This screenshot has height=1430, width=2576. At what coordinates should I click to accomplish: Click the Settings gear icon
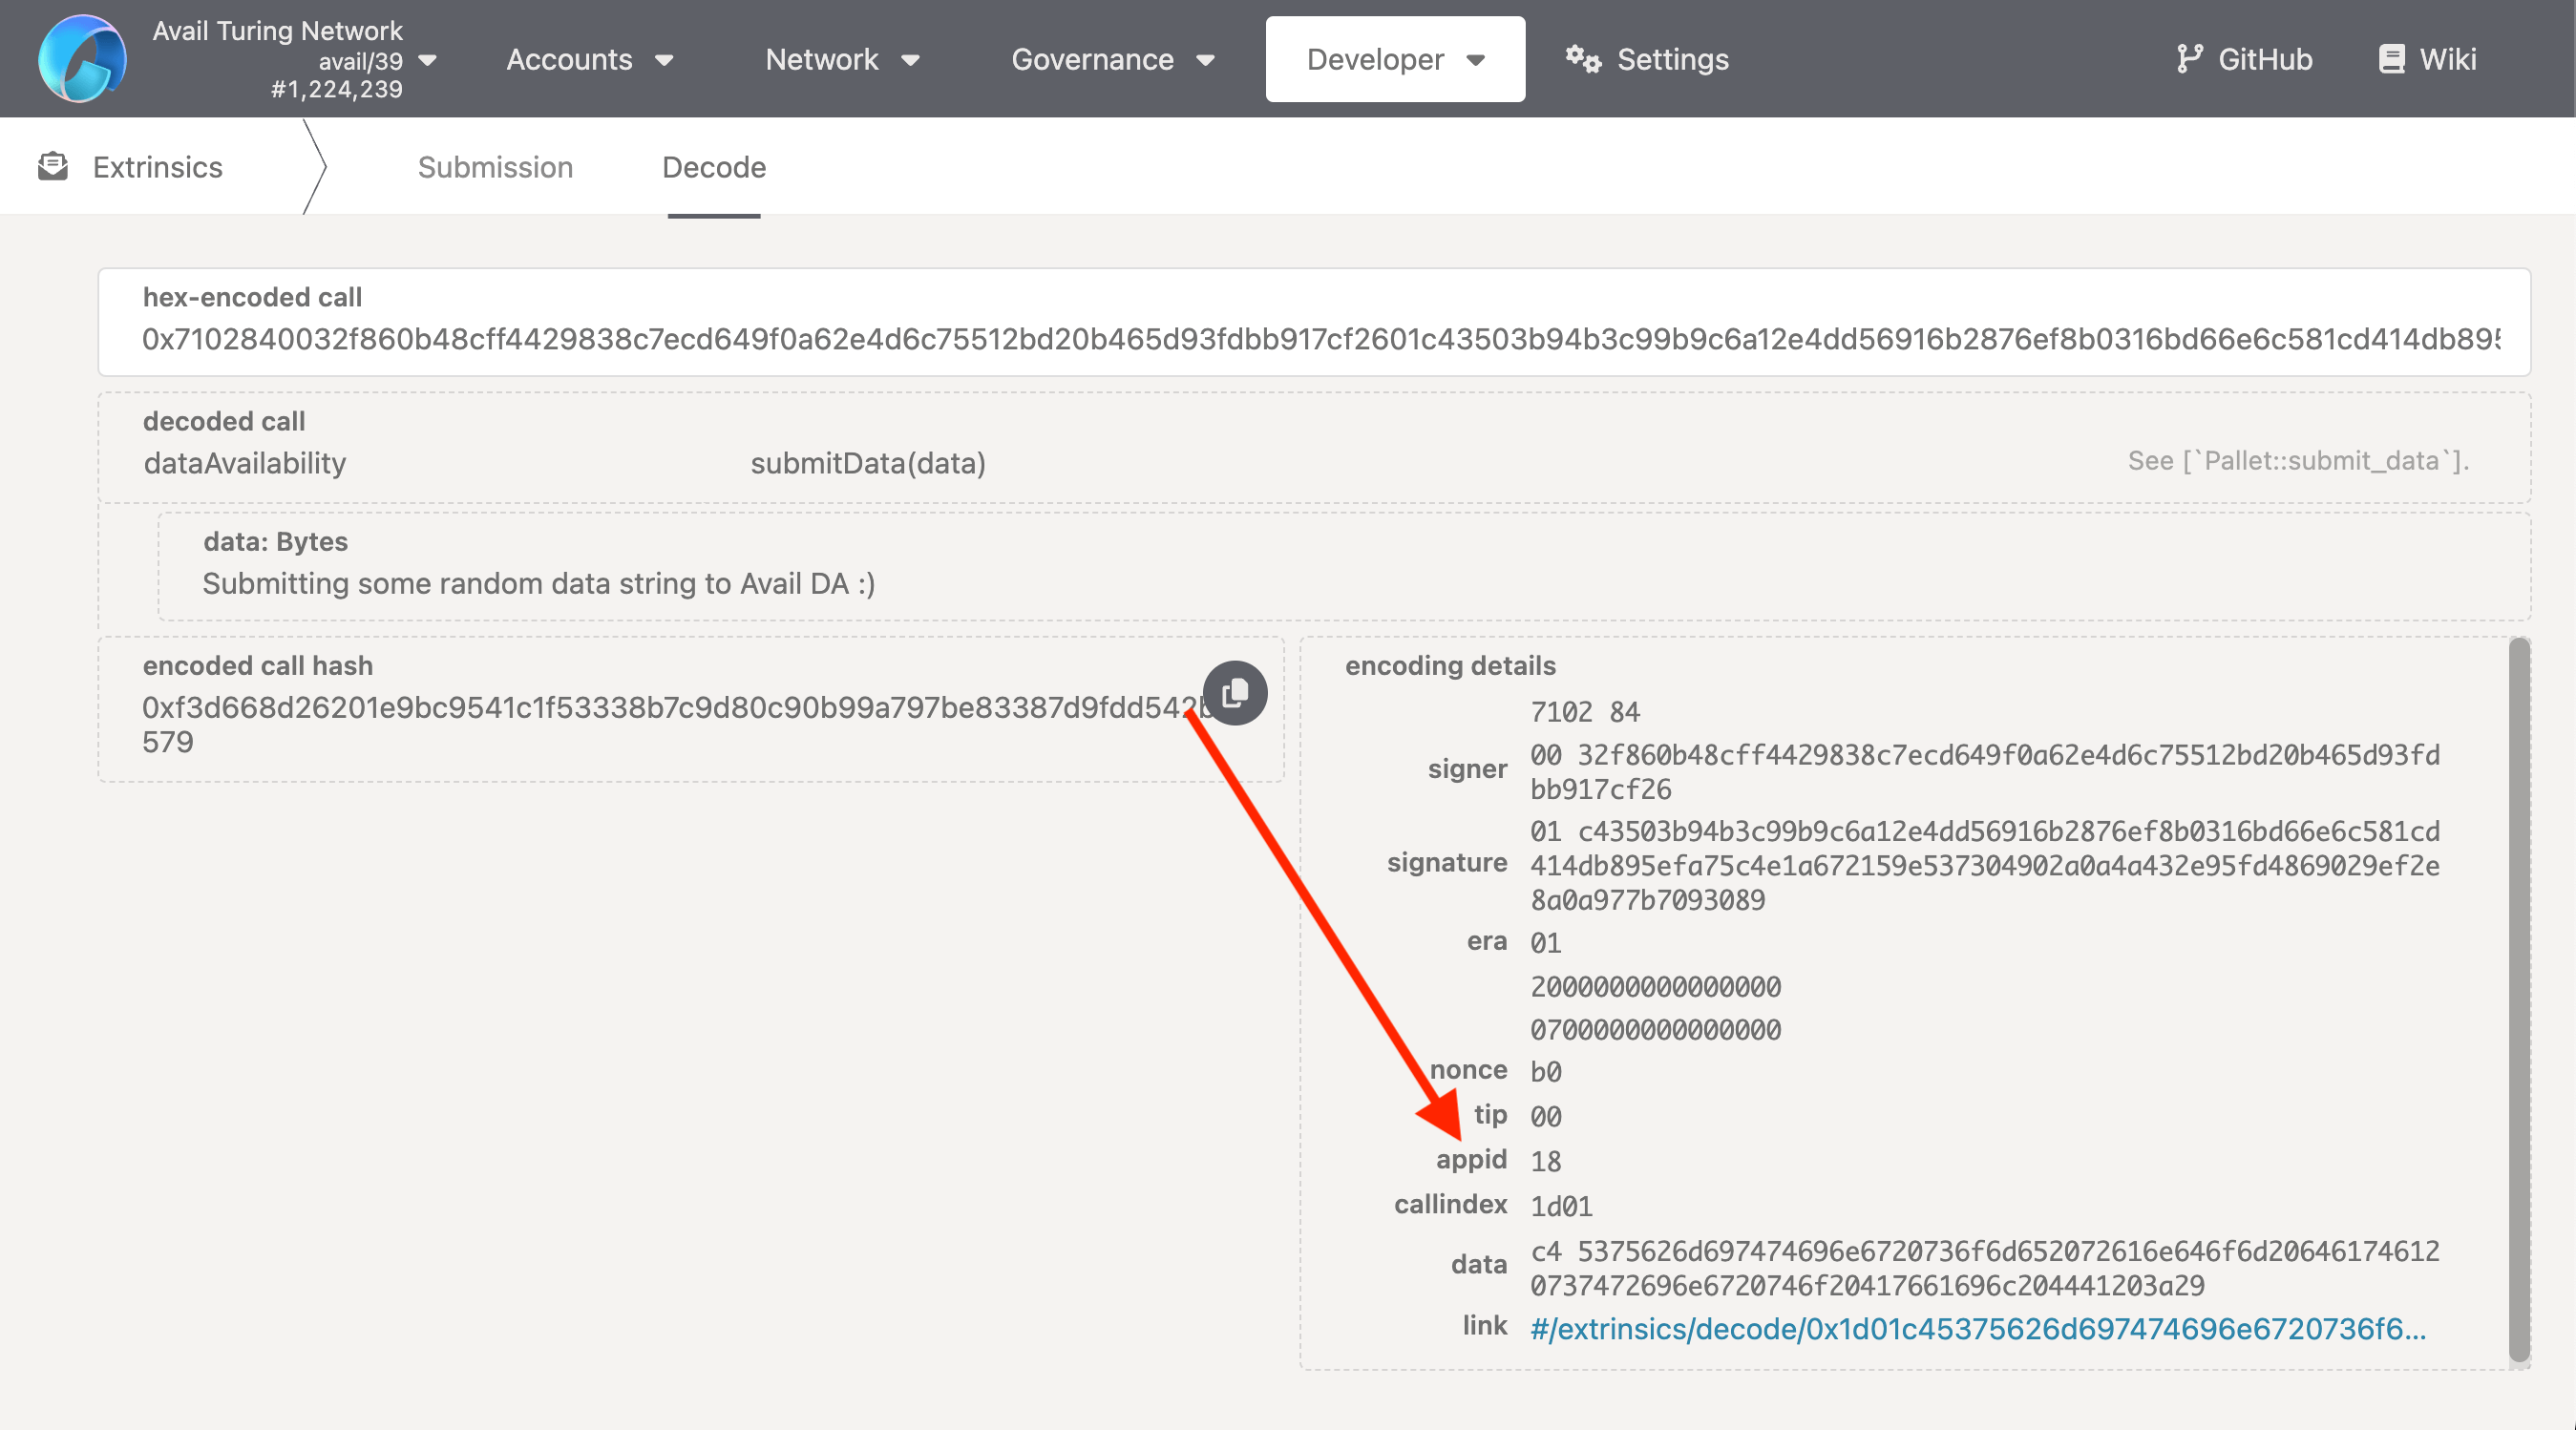pos(1583,59)
